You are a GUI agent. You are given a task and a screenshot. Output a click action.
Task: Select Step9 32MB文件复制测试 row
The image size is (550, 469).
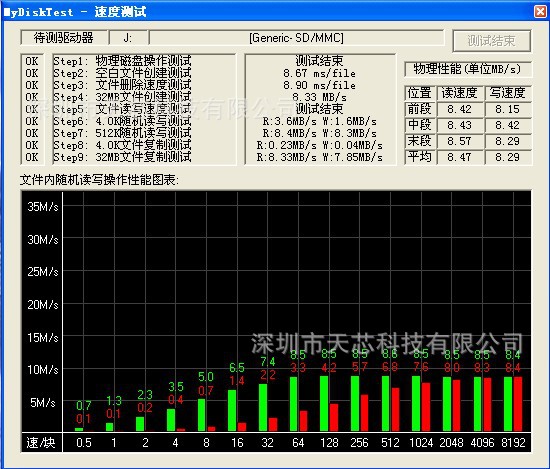[122, 157]
